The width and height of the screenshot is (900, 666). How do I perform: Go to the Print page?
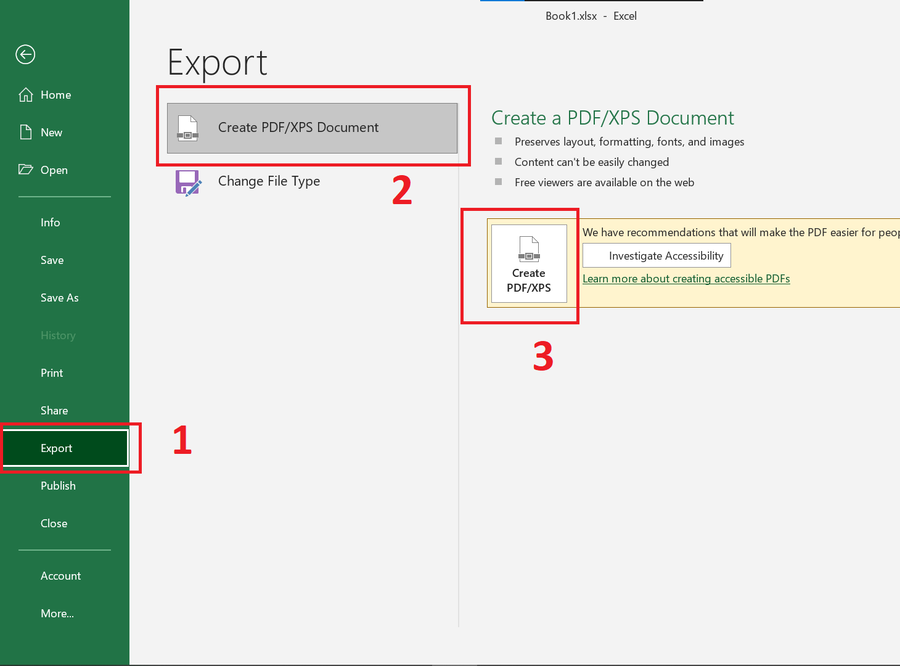tap(52, 373)
